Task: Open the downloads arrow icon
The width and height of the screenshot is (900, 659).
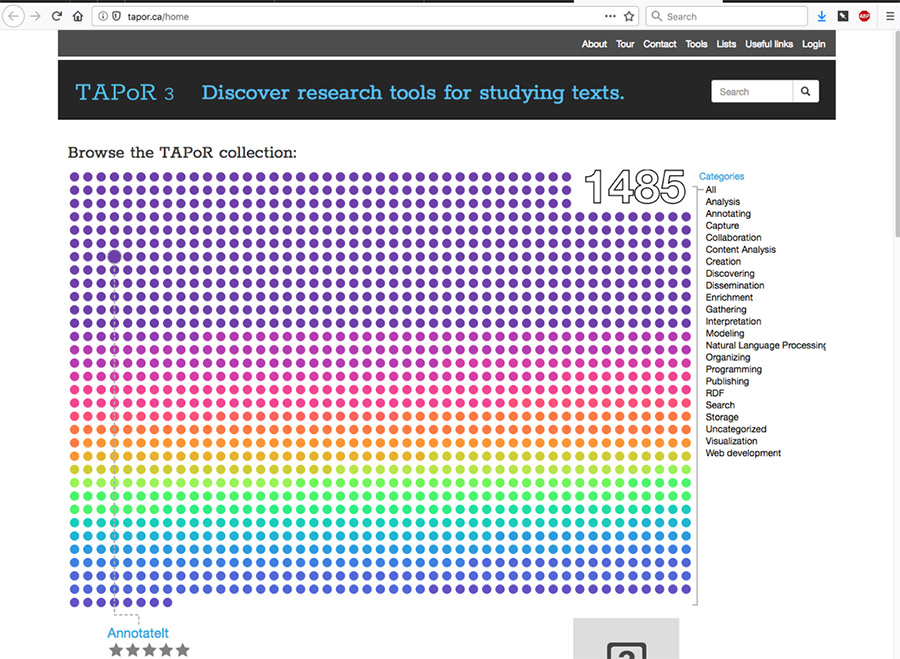Action: click(821, 17)
